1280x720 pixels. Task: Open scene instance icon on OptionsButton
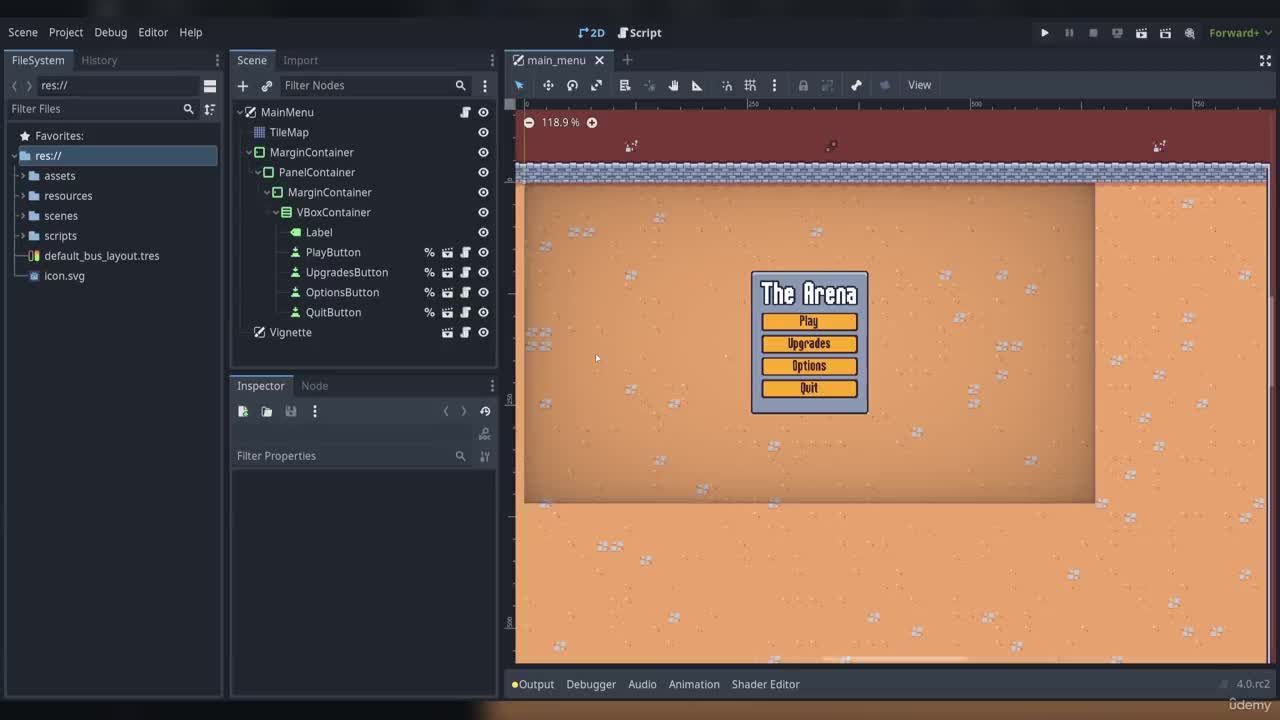[x=447, y=292]
